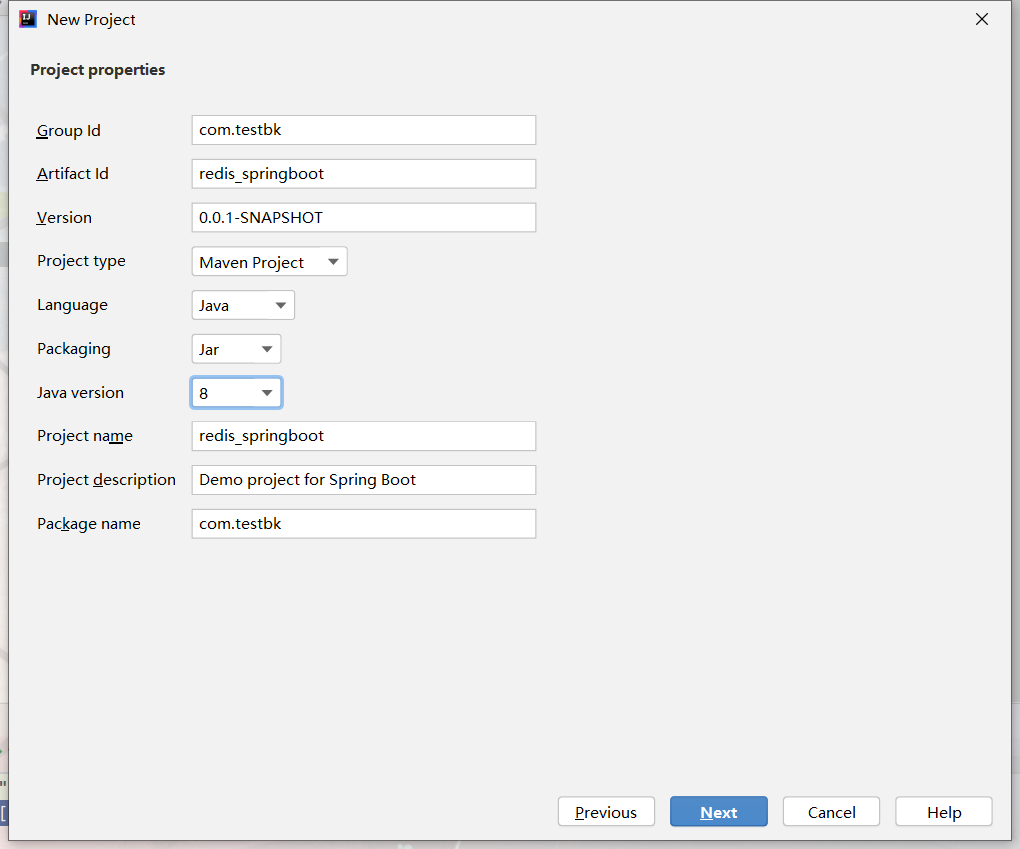
Task: Cancel the new project wizard
Action: [x=832, y=812]
